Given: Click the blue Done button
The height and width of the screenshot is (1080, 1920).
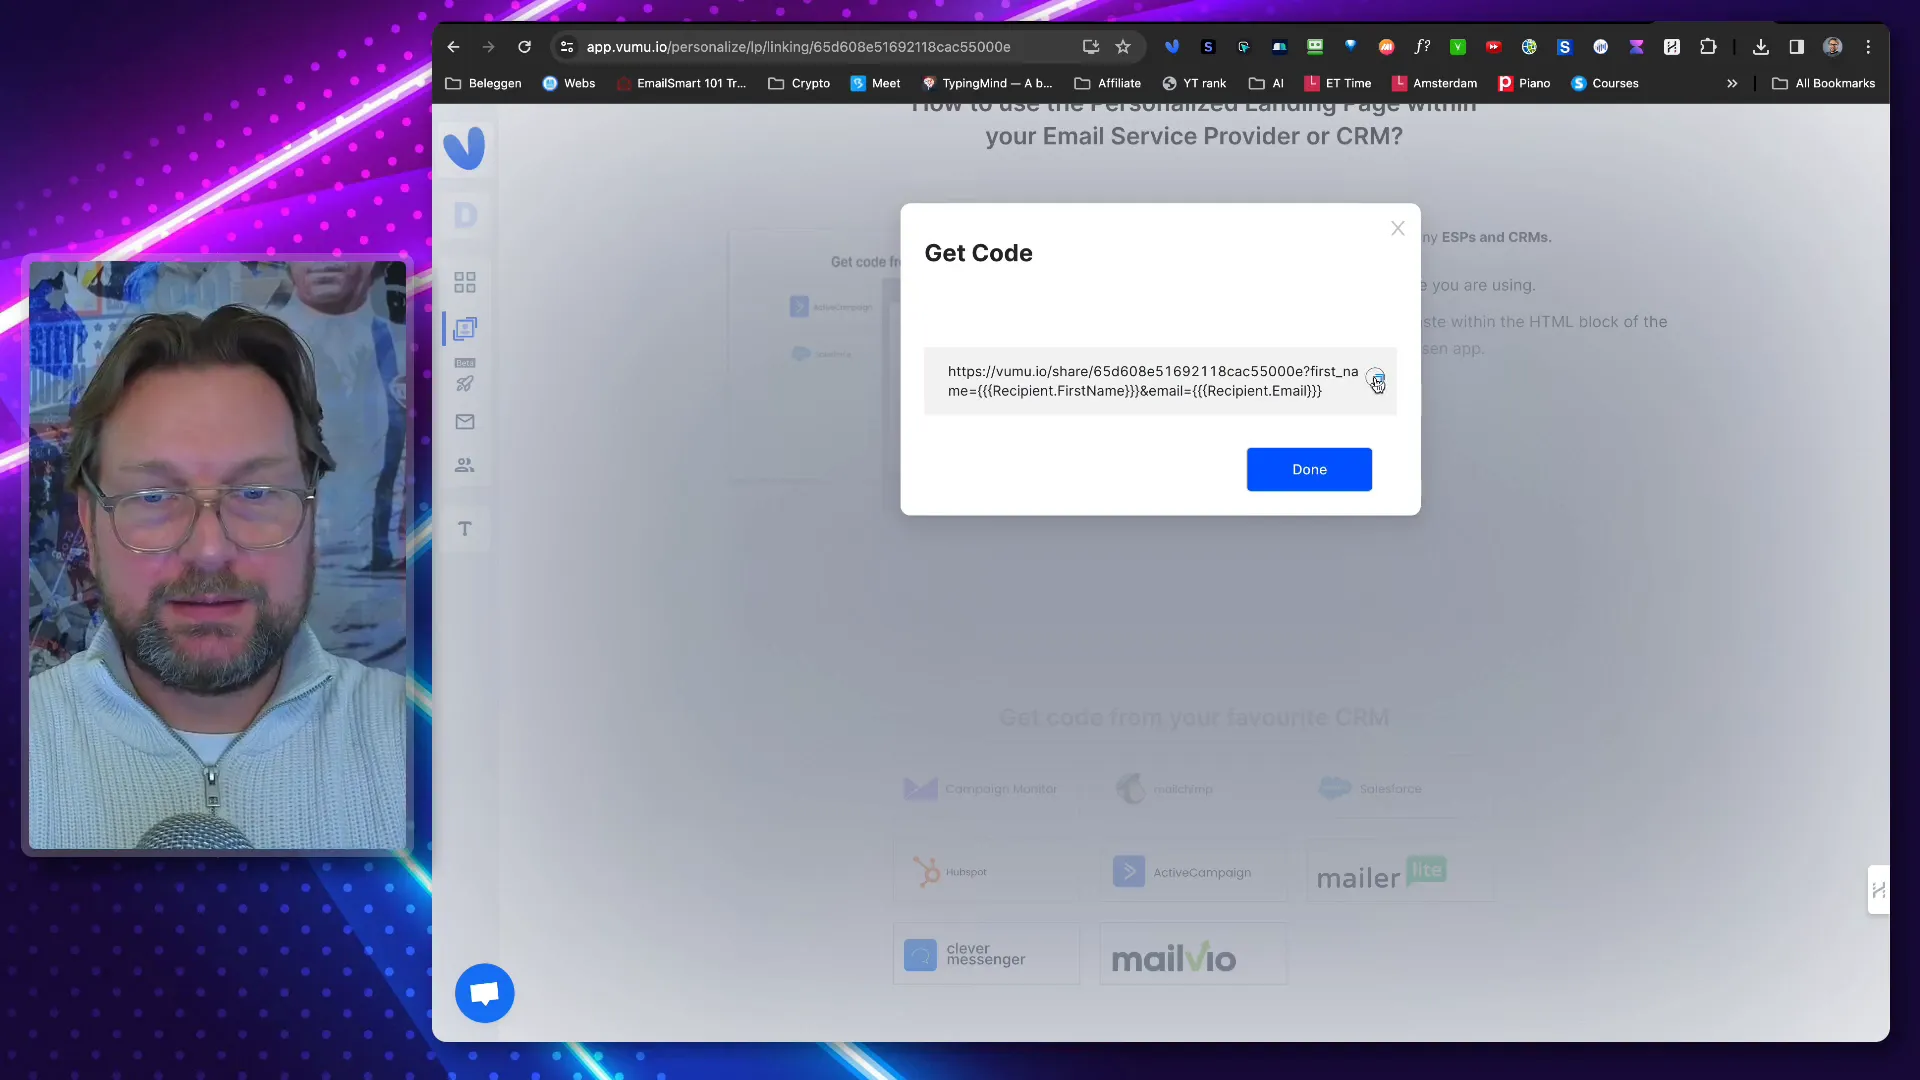Looking at the screenshot, I should [1309, 469].
